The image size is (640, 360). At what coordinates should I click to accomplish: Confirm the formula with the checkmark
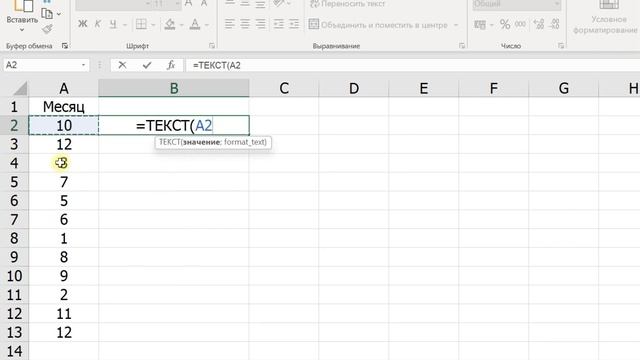tap(147, 65)
